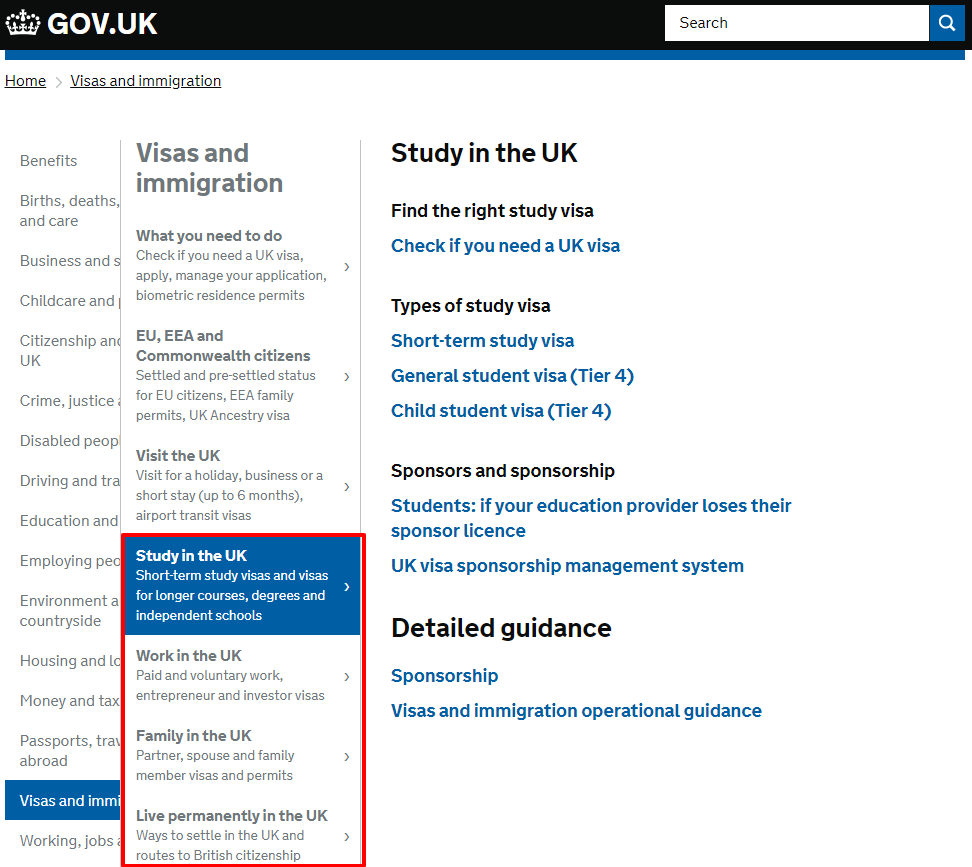This screenshot has width=972, height=867.
Task: Open Child student visa (Tier 4) link
Action: [501, 411]
